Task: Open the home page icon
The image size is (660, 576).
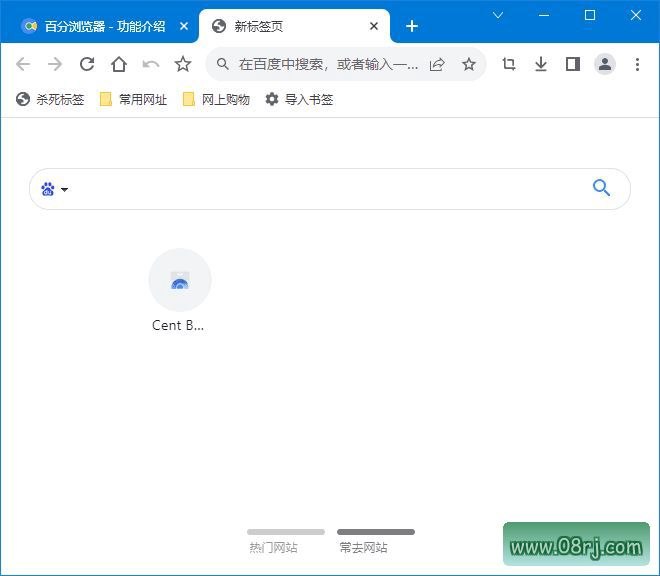Action: (x=119, y=64)
